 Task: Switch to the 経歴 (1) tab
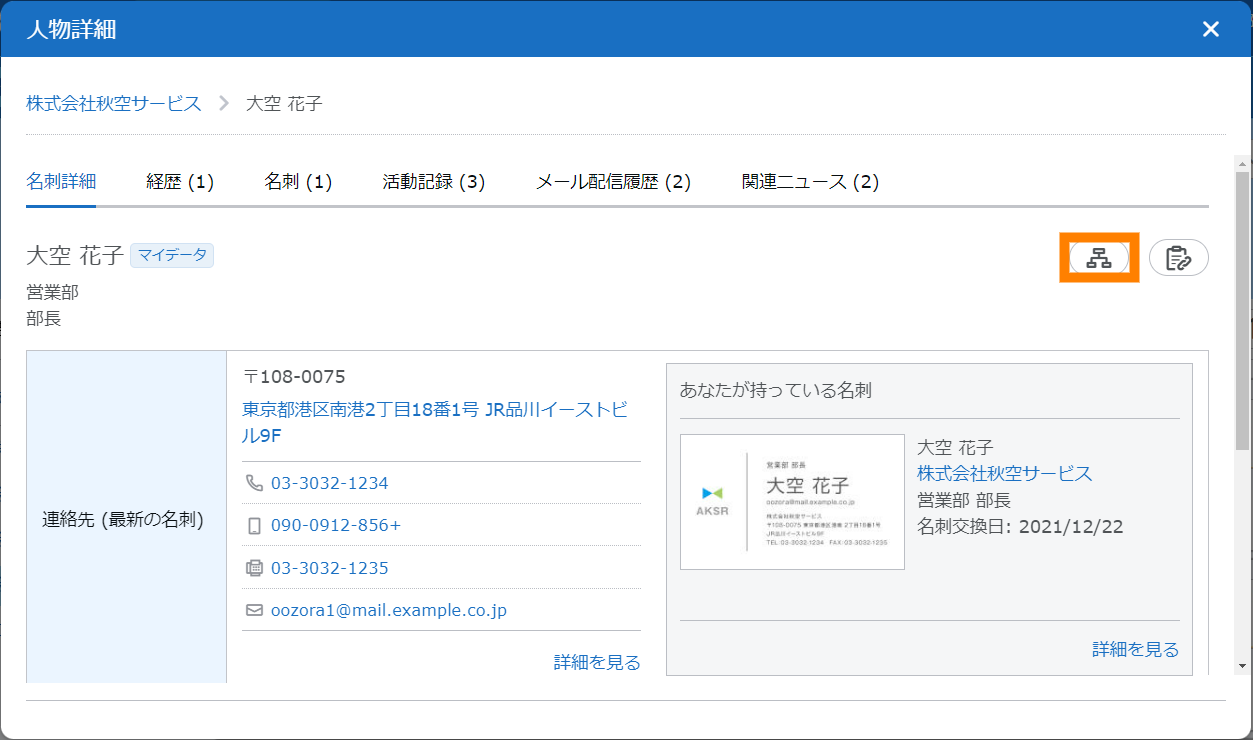coord(180,182)
